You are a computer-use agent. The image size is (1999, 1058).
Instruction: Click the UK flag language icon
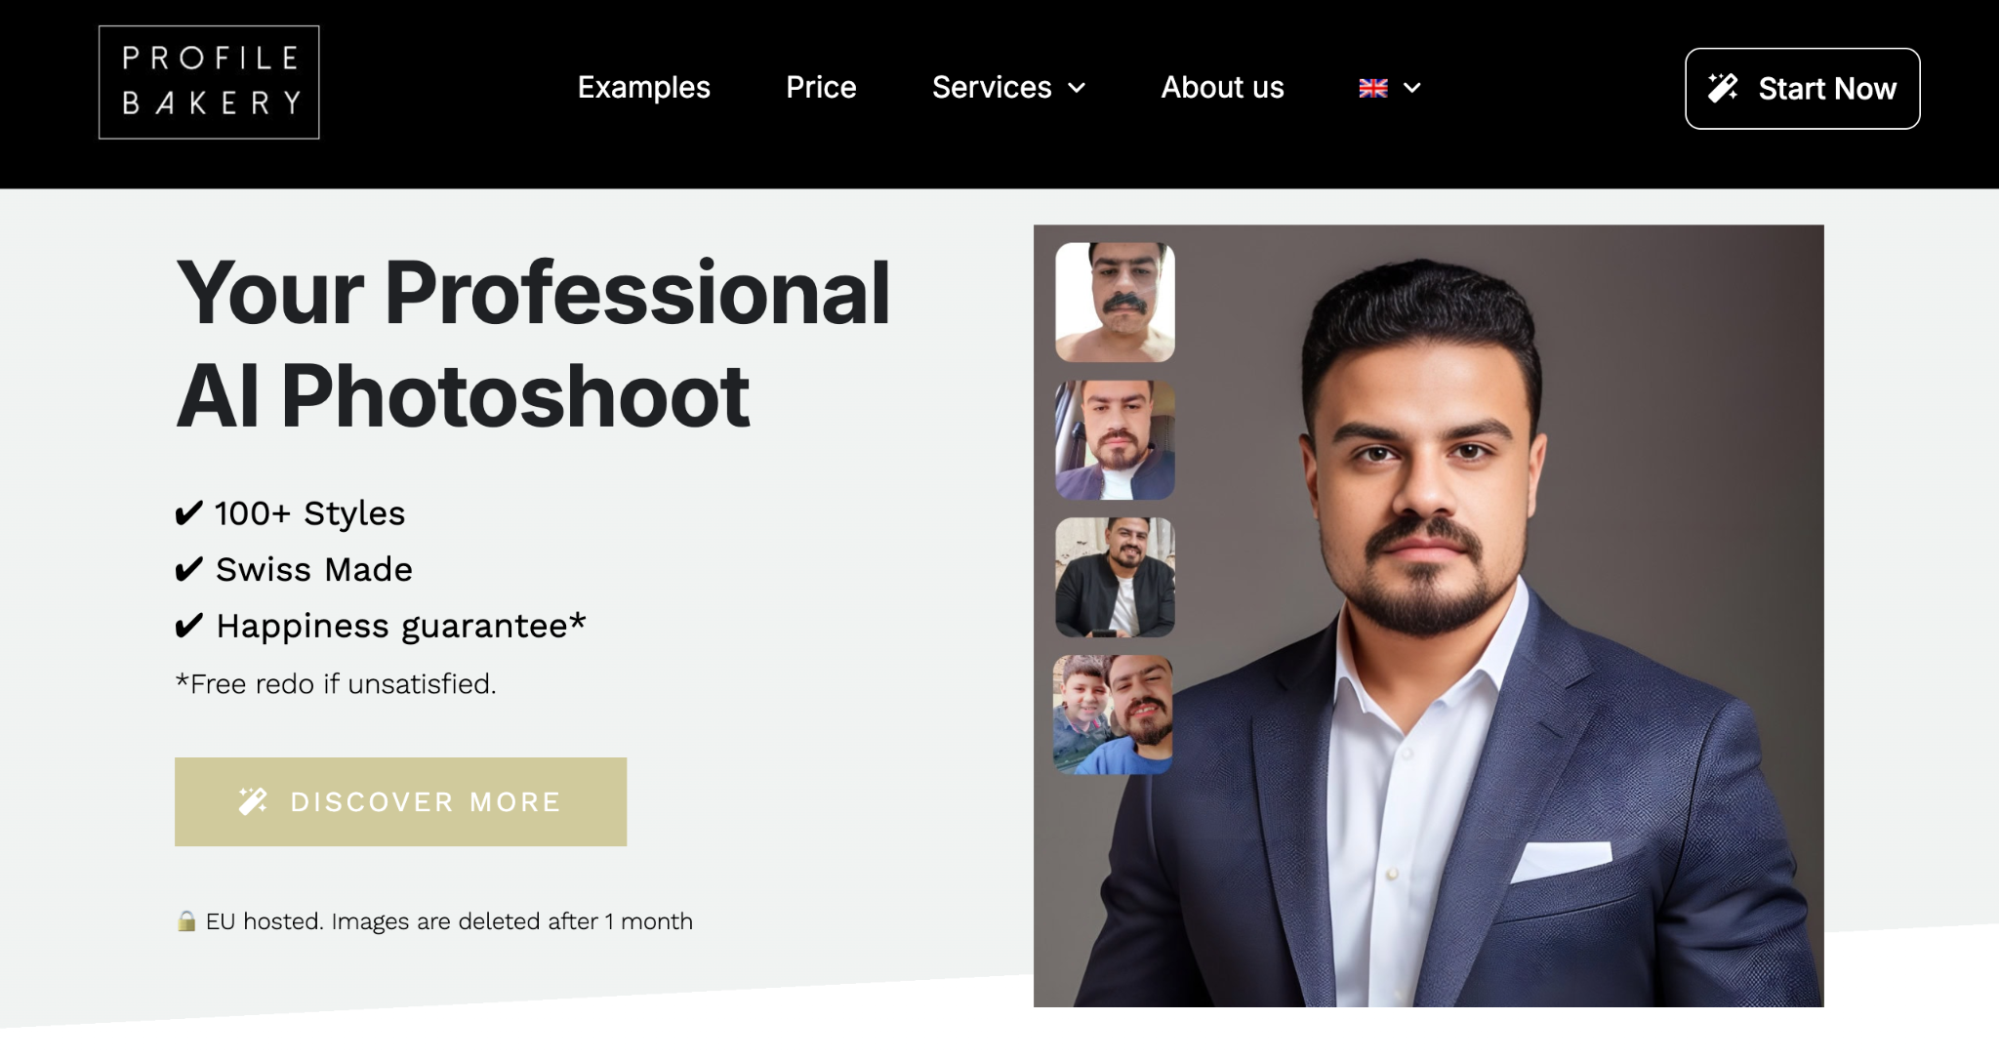pos(1373,88)
